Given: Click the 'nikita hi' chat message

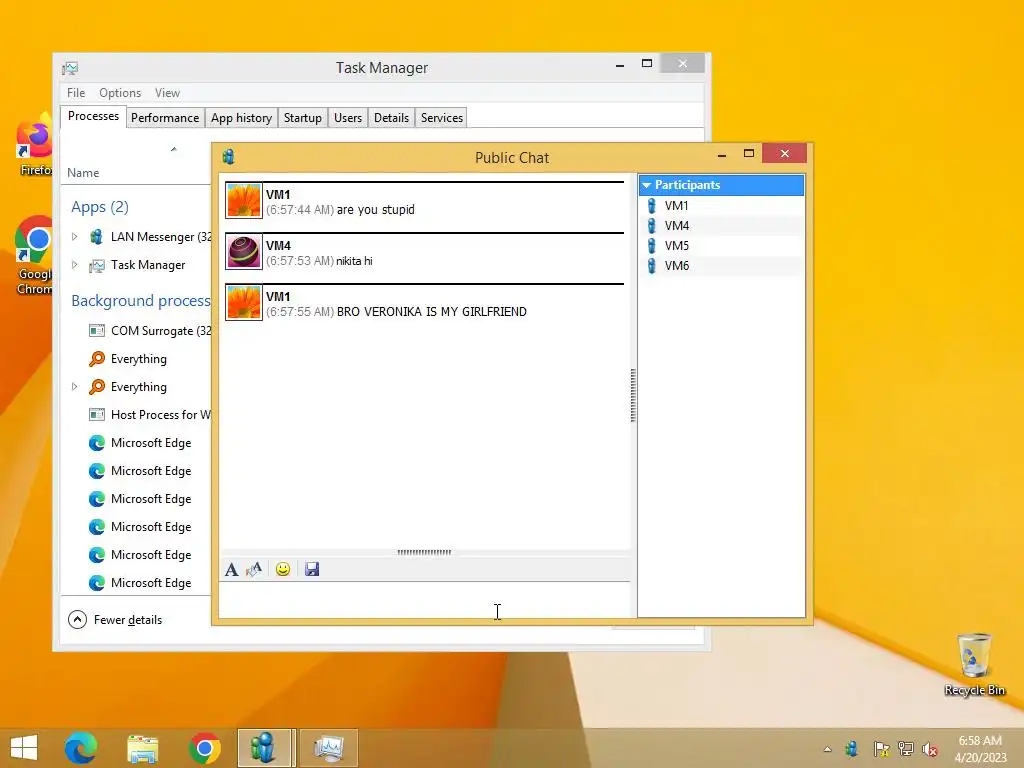Looking at the screenshot, I should click(355, 261).
